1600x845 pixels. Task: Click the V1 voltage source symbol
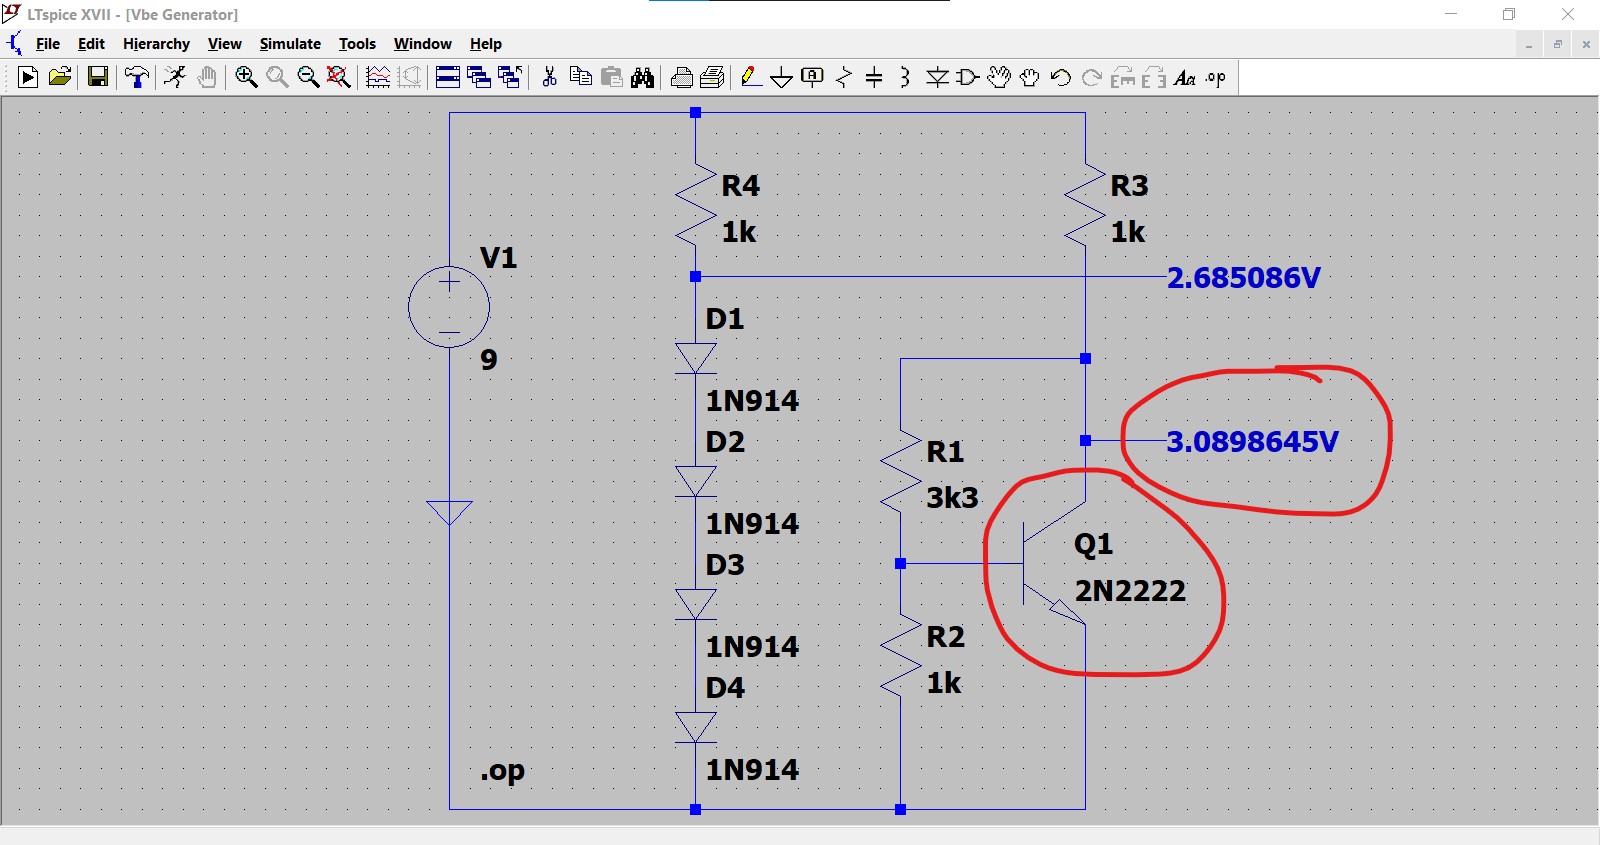(x=449, y=307)
